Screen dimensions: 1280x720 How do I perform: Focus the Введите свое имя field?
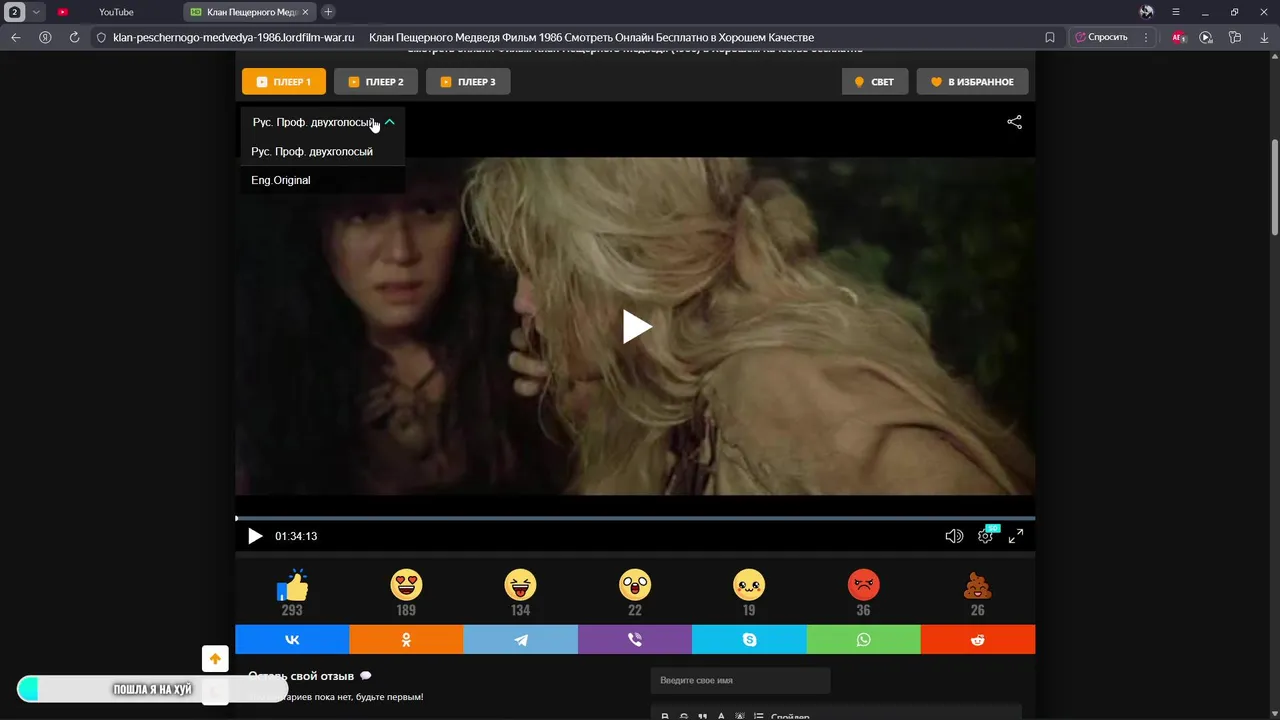pos(740,680)
